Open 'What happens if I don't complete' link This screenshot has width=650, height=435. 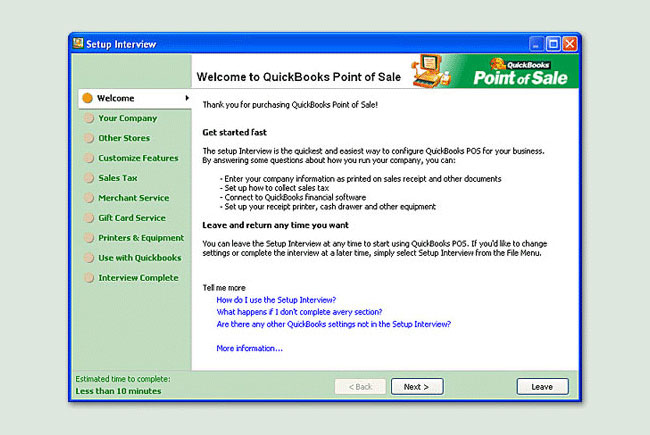click(x=299, y=312)
